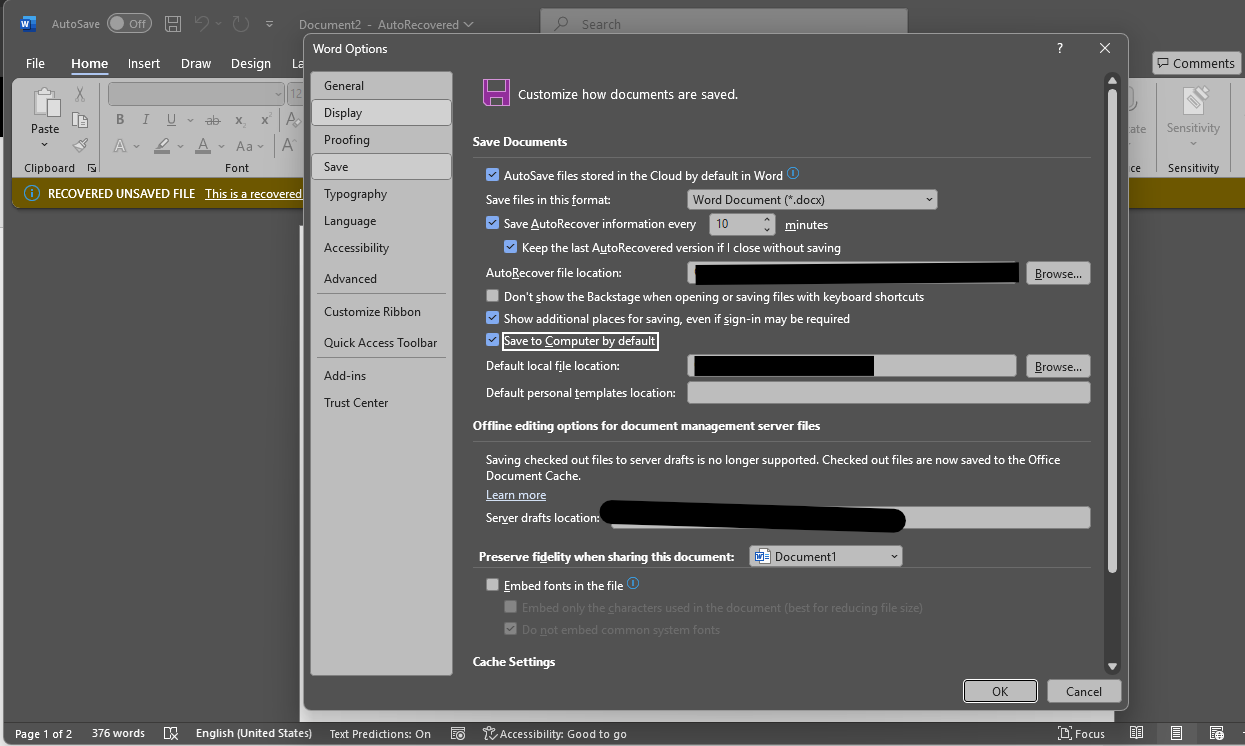This screenshot has width=1245, height=746.
Task: Disable 'AutoSave files stored in the Cloud'
Action: tap(492, 173)
